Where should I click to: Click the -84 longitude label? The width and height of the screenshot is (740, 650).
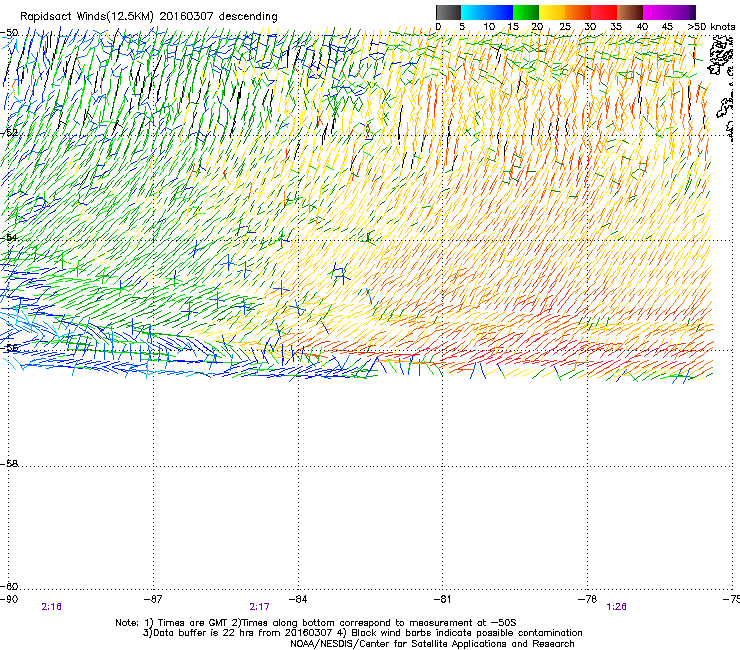(x=298, y=599)
